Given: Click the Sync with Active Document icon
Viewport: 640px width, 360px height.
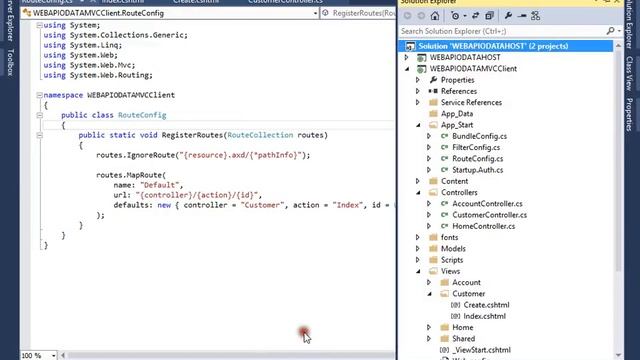Looking at the screenshot, I should (x=476, y=16).
